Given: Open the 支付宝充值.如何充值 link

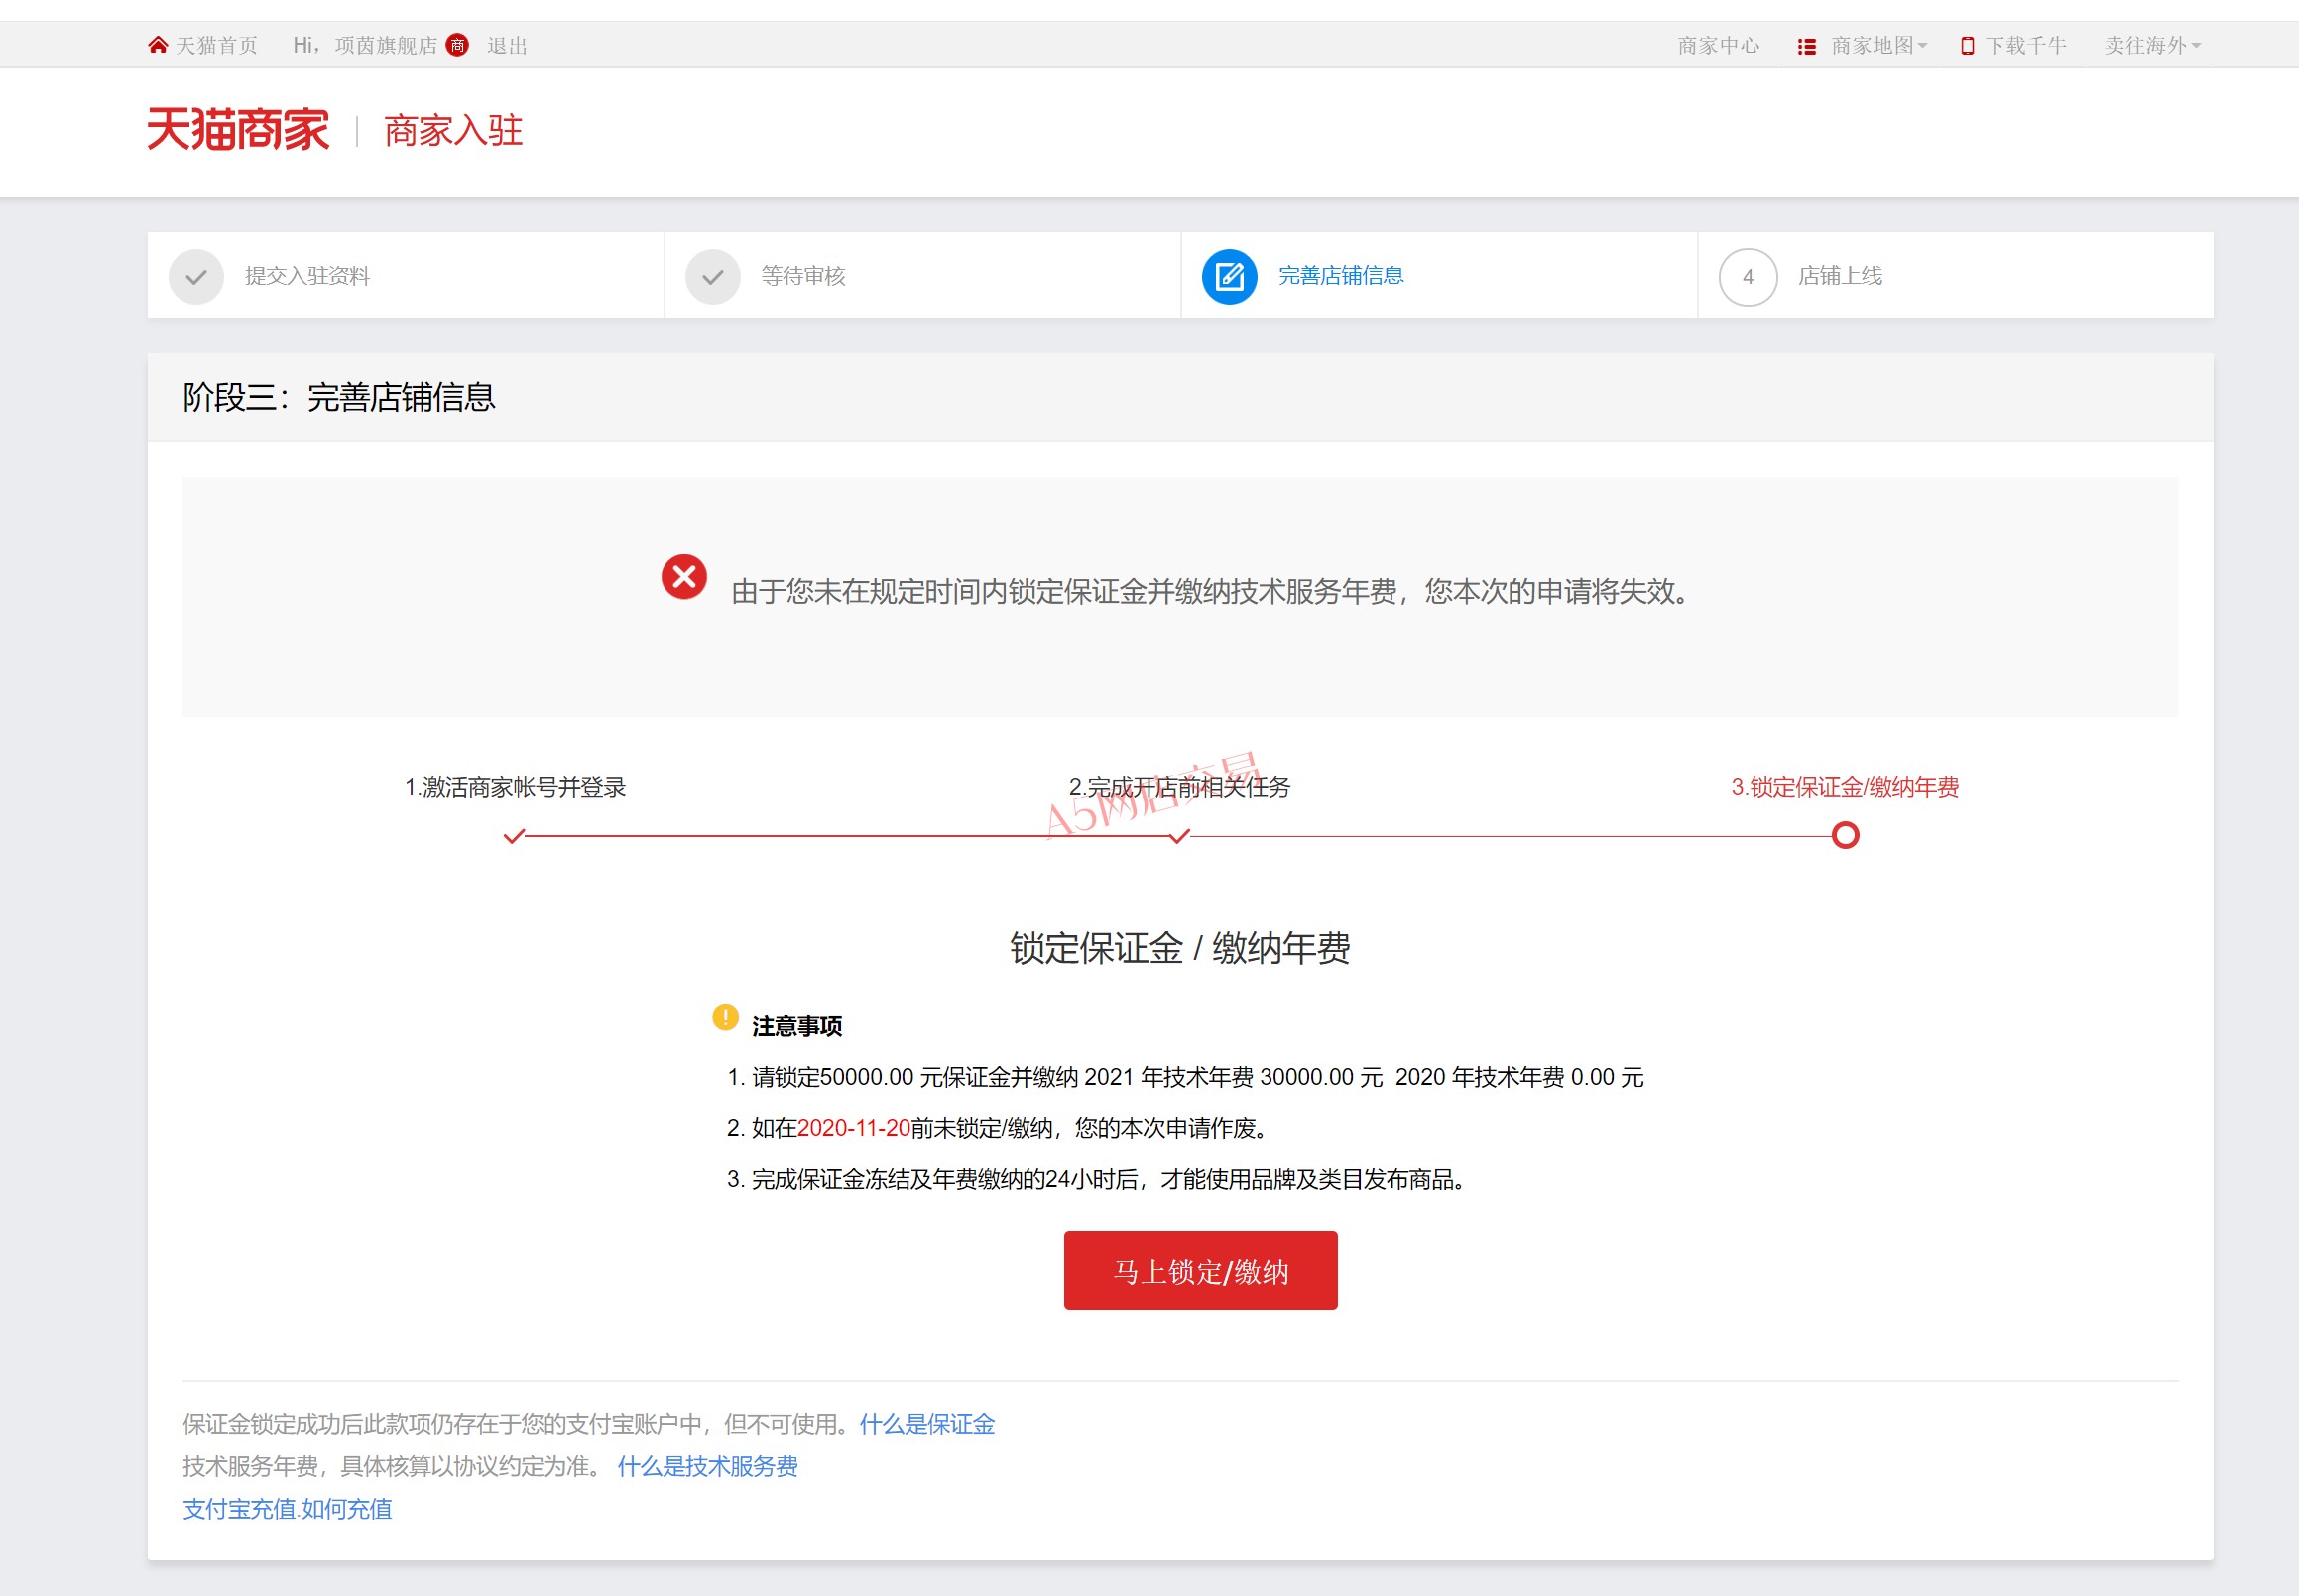Looking at the screenshot, I should click(287, 1508).
